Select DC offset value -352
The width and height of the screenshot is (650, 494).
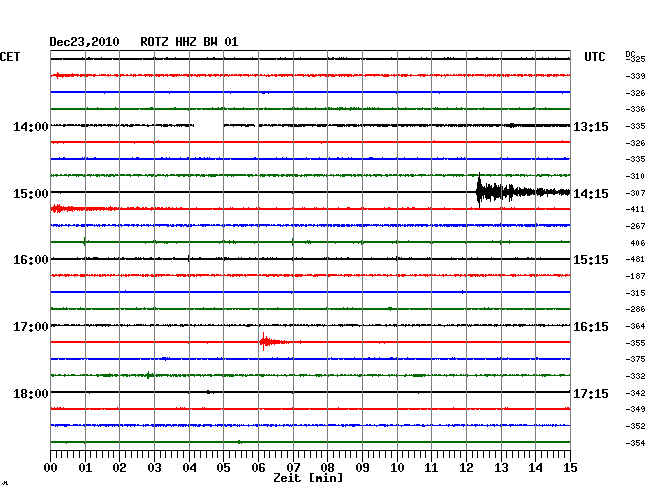[x=635, y=426]
